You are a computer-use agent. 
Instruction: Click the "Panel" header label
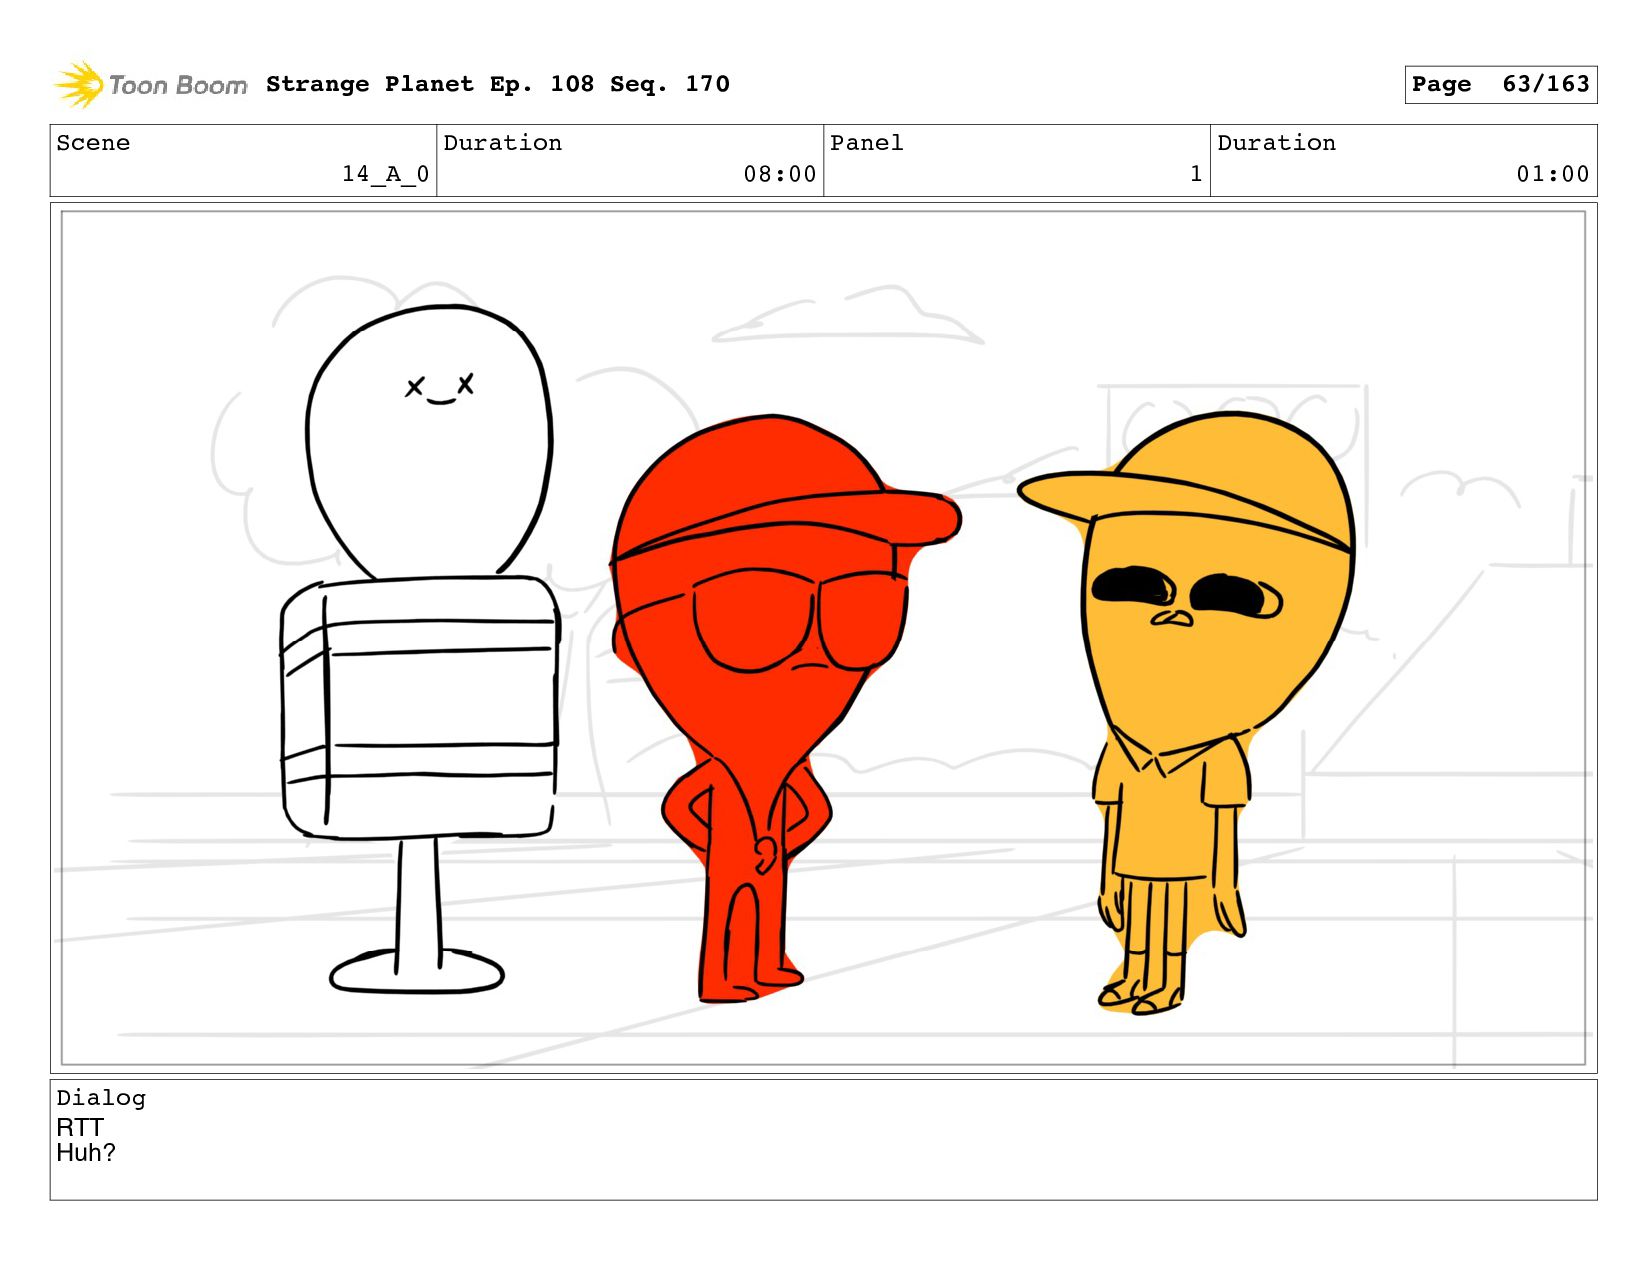pyautogui.click(x=867, y=143)
